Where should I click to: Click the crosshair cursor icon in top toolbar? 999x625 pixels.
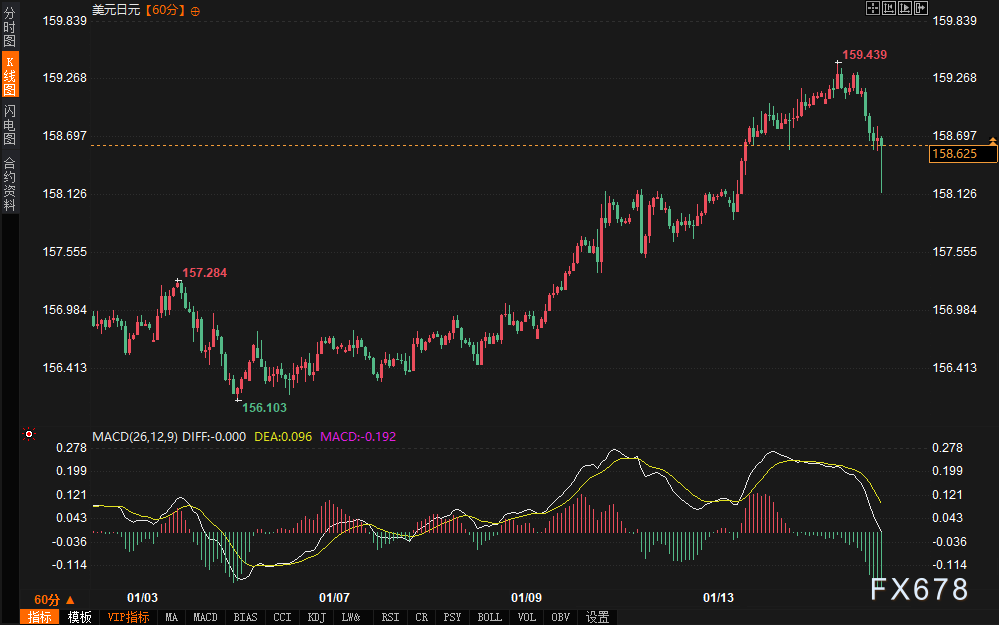coord(871,9)
